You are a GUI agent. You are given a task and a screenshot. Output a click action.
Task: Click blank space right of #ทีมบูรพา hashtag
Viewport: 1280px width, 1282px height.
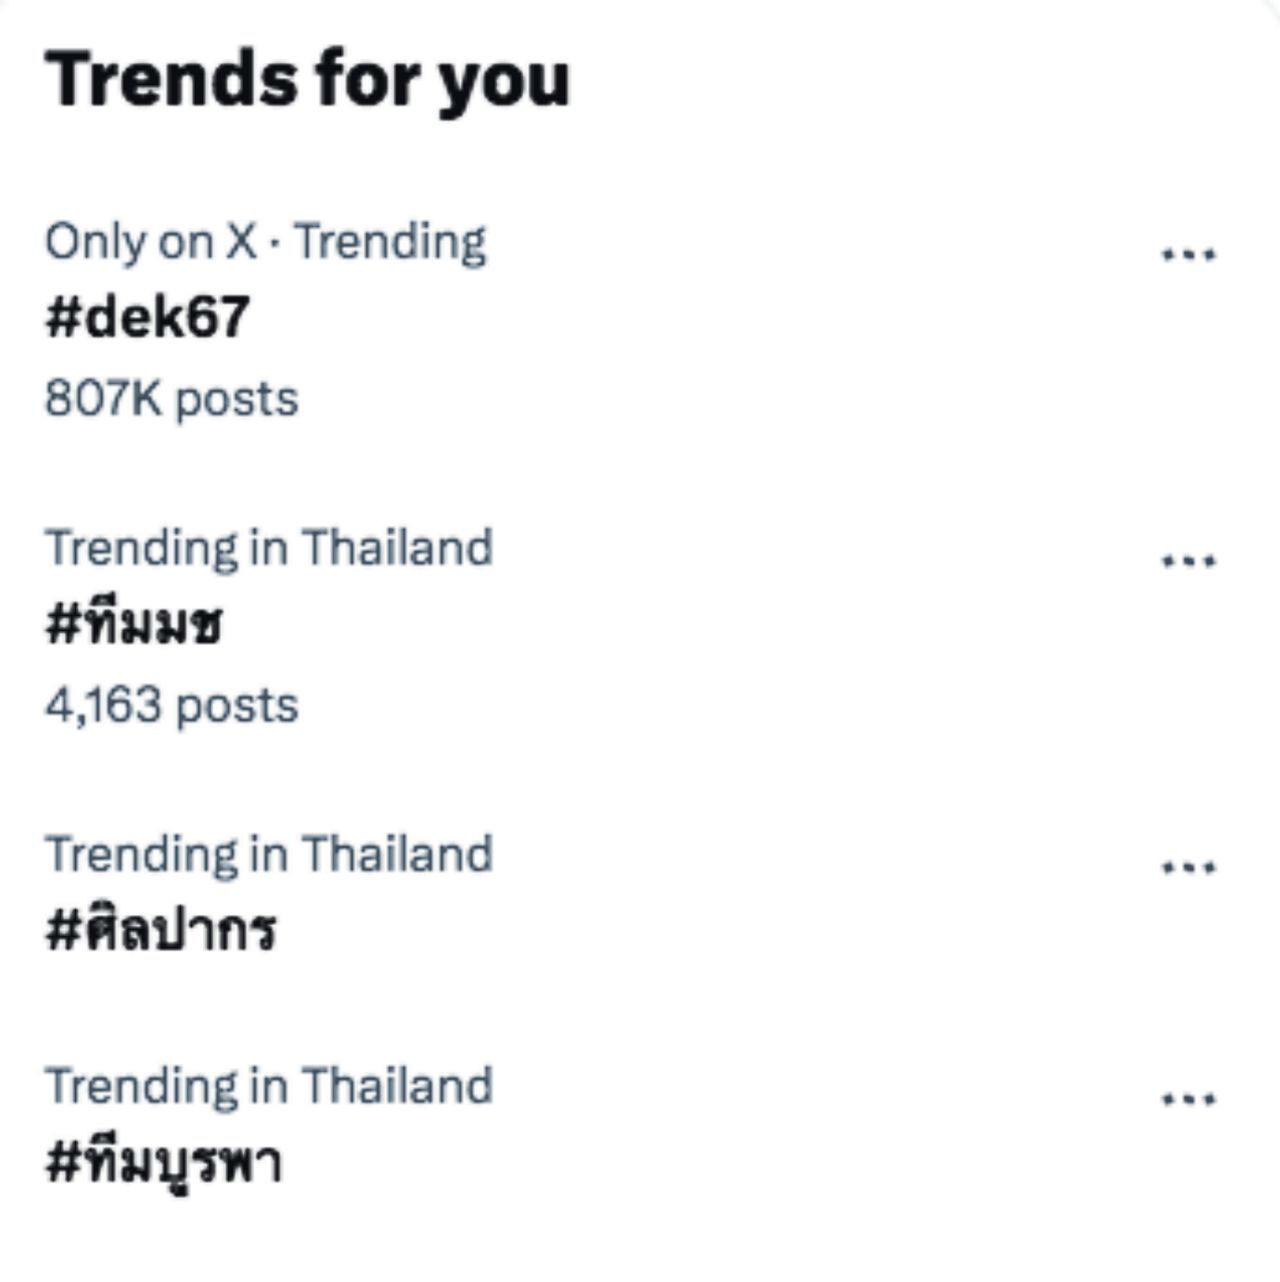pos(700,1162)
